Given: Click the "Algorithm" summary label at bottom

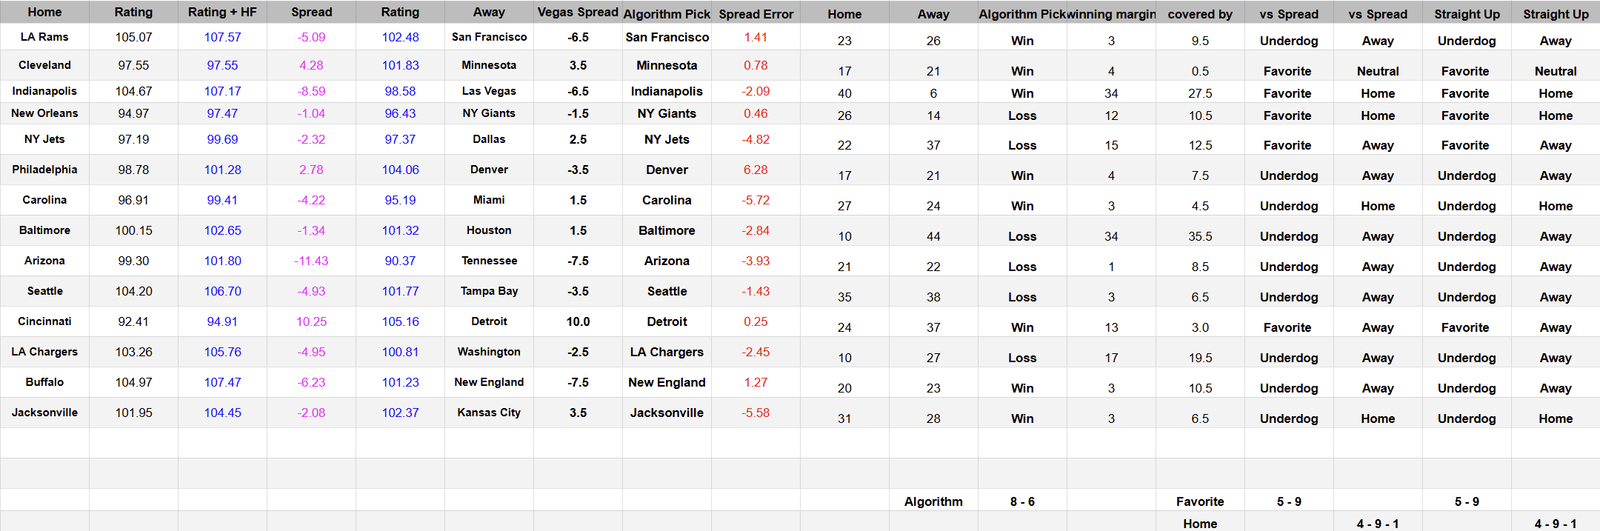Looking at the screenshot, I should (933, 502).
